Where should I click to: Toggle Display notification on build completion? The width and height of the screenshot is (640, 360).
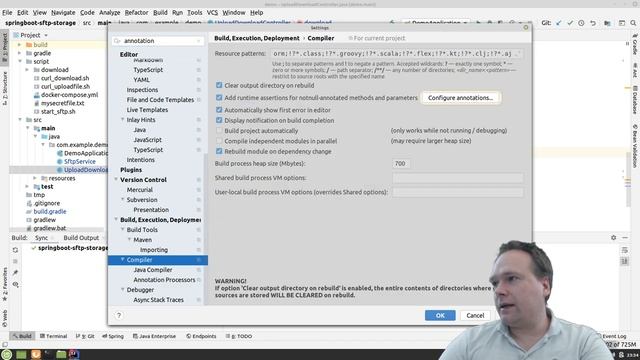(219, 120)
